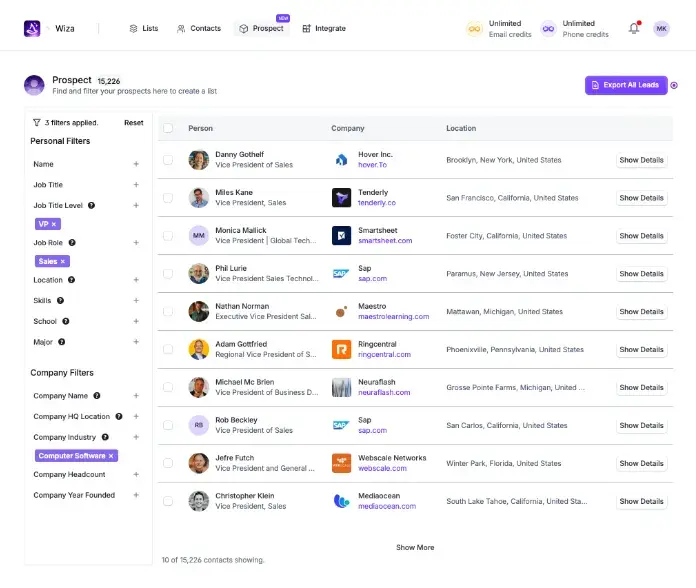This screenshot has width=696, height=588.
Task: Click Rob Beckley's Sap company logo
Action: tap(341, 425)
